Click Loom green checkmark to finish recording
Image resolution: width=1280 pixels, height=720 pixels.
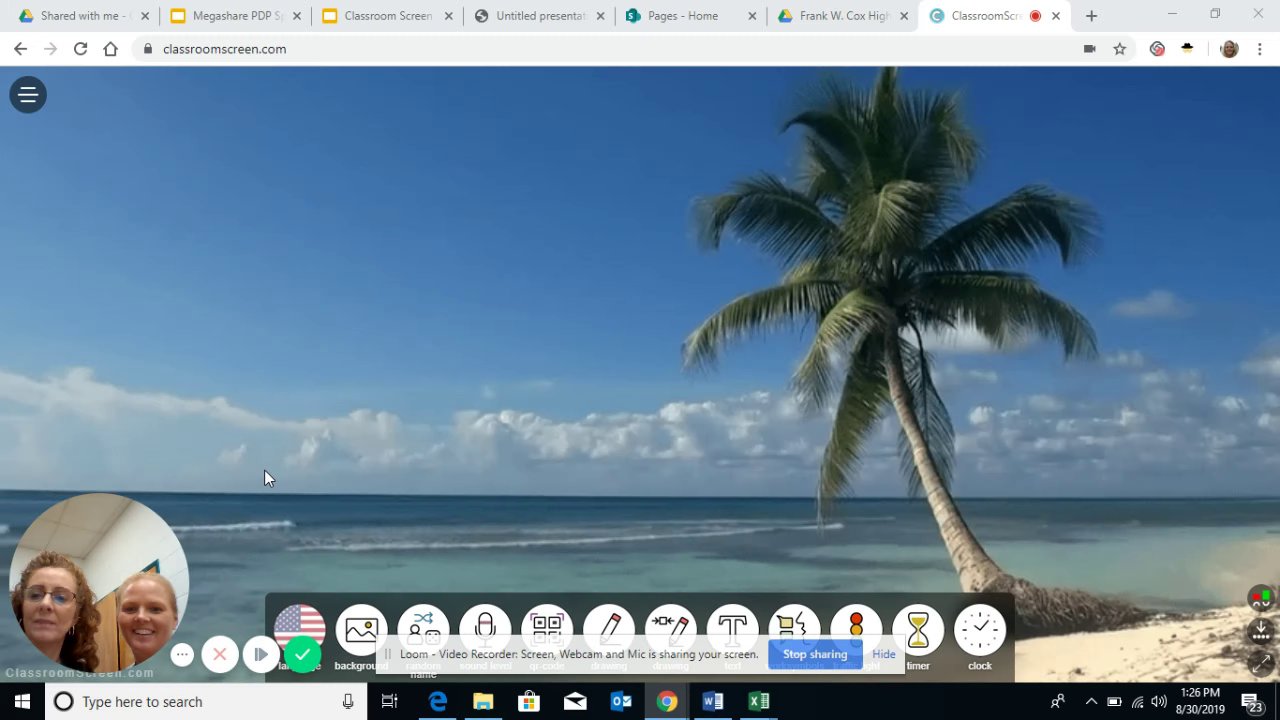tap(302, 655)
